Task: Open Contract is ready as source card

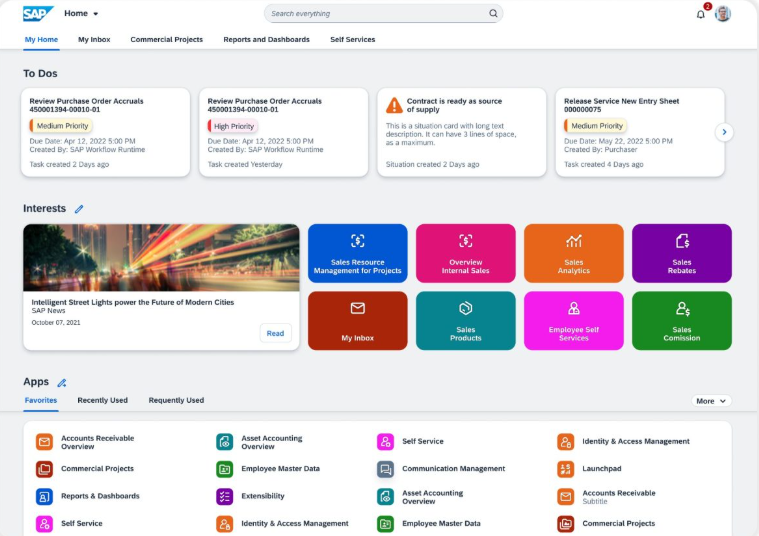Action: pyautogui.click(x=462, y=132)
